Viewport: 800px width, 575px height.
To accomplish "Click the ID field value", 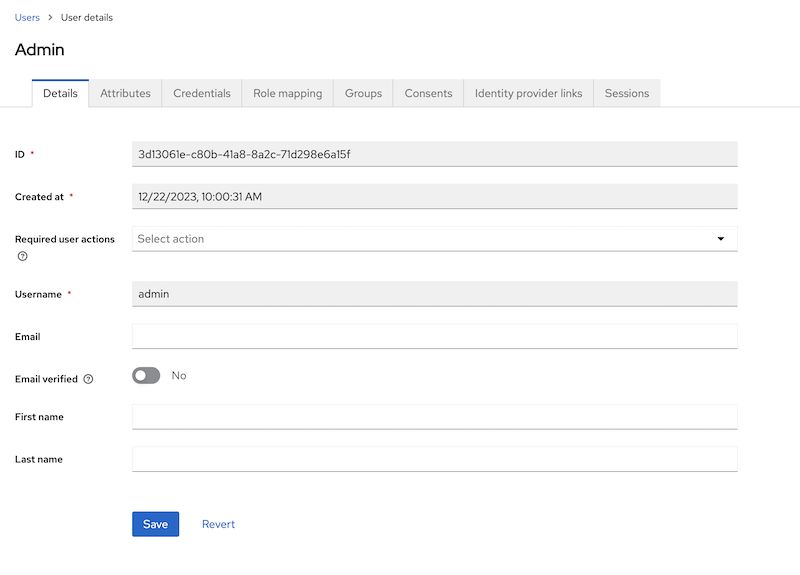I will click(435, 154).
